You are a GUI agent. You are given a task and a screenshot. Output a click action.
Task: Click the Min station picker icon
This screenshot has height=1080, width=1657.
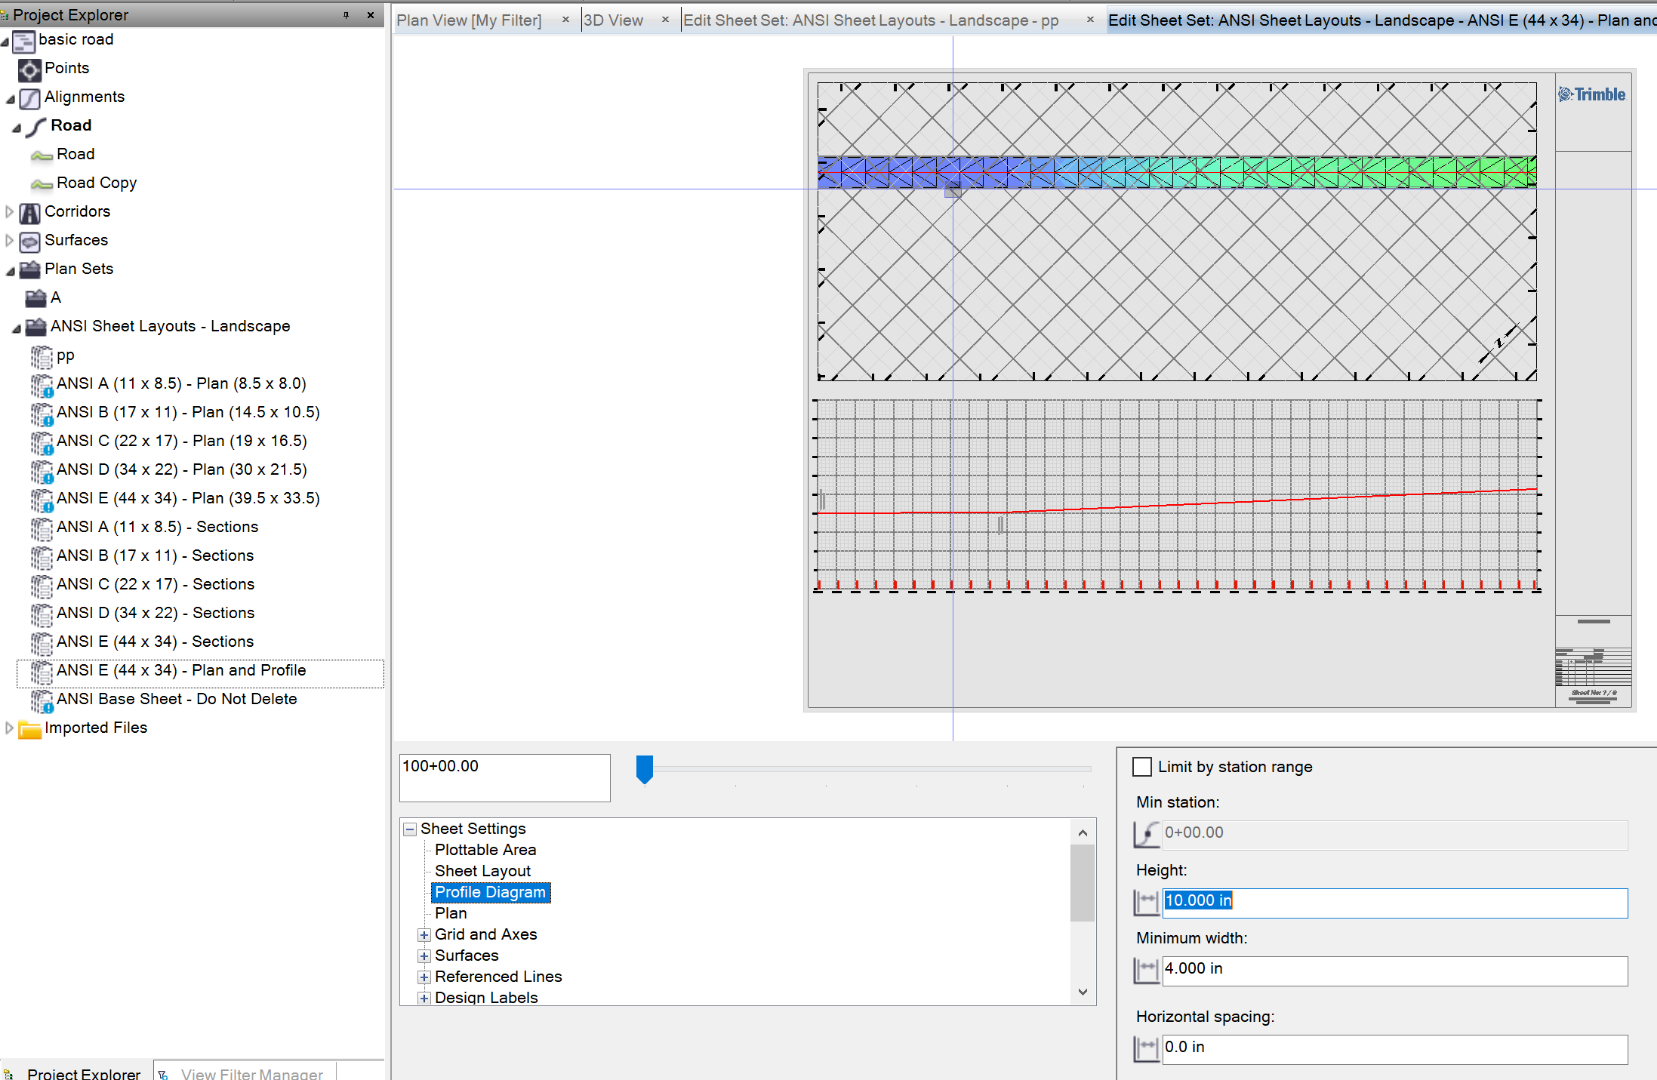[x=1146, y=834]
